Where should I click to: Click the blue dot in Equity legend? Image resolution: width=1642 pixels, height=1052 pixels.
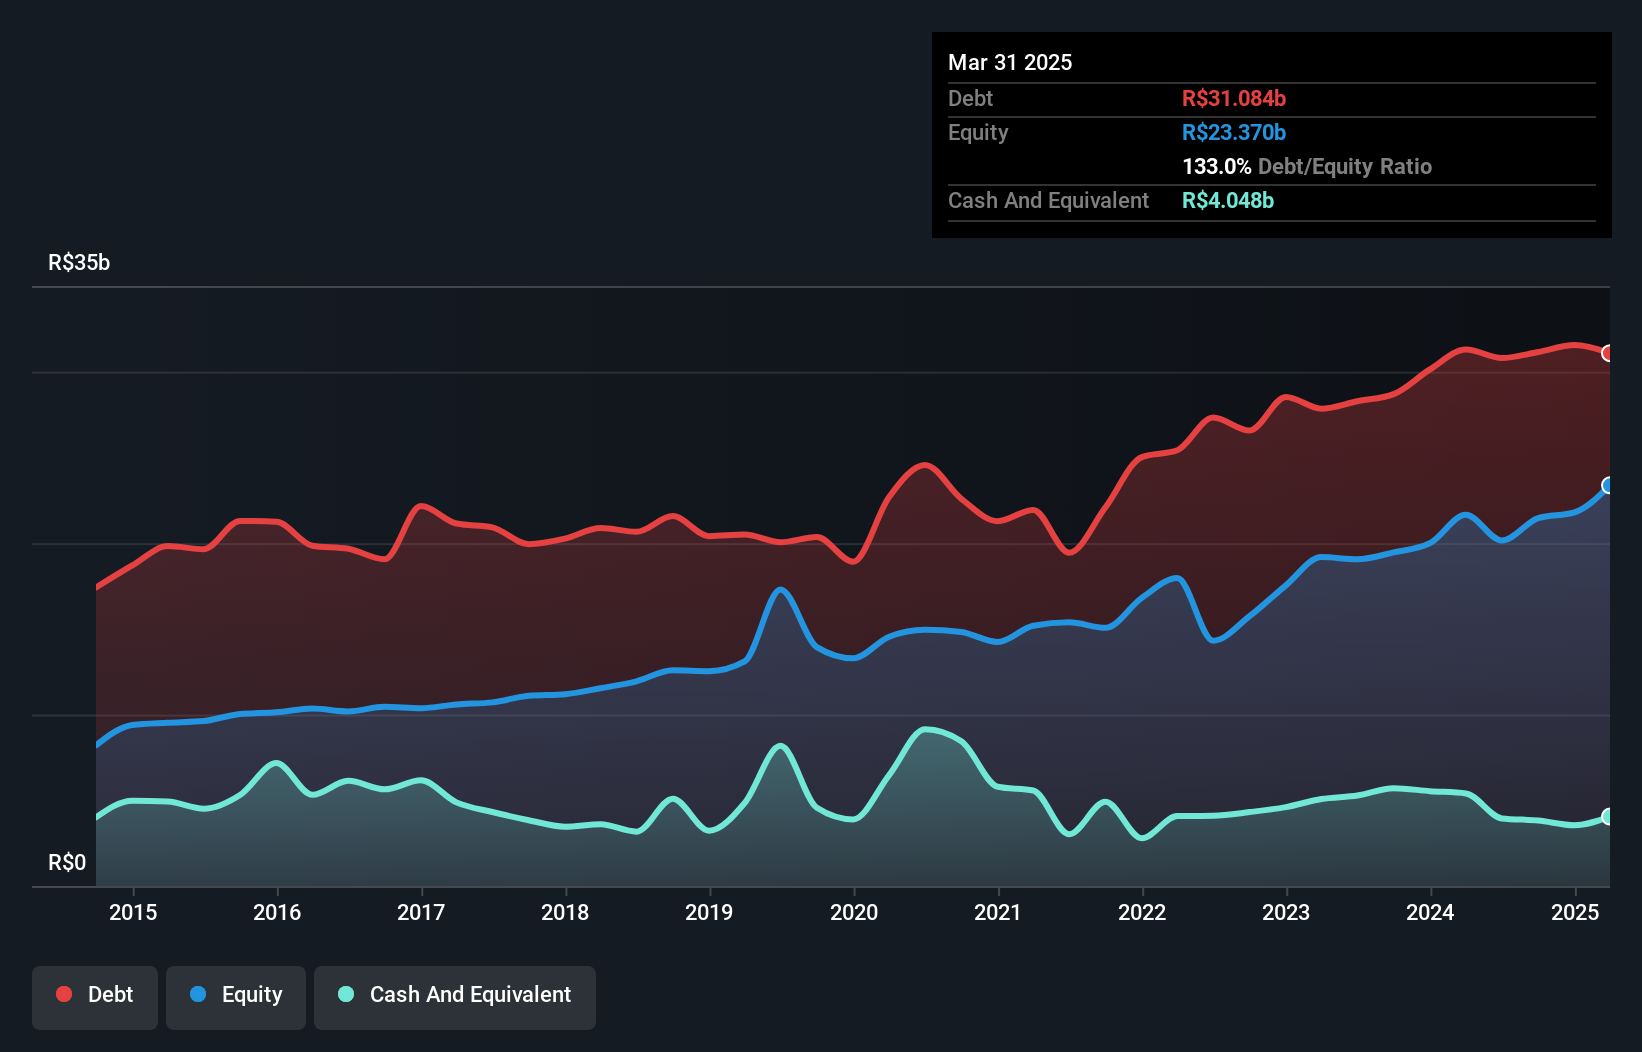pos(198,994)
